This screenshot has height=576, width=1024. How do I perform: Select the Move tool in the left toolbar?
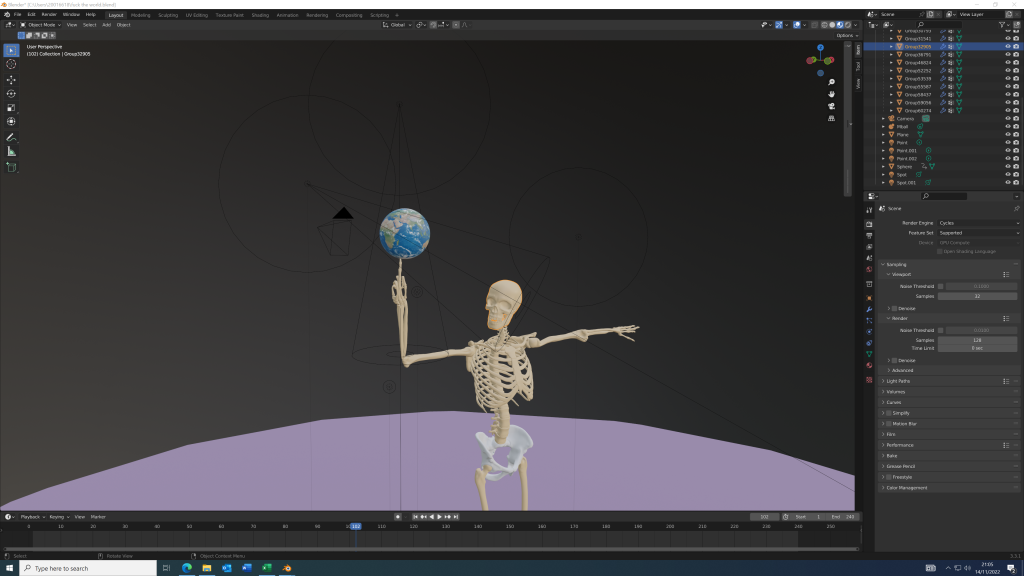11,79
